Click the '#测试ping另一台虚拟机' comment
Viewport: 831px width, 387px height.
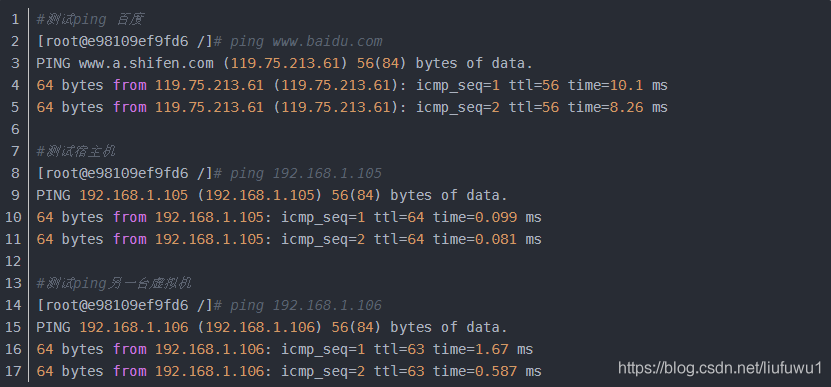click(x=113, y=284)
